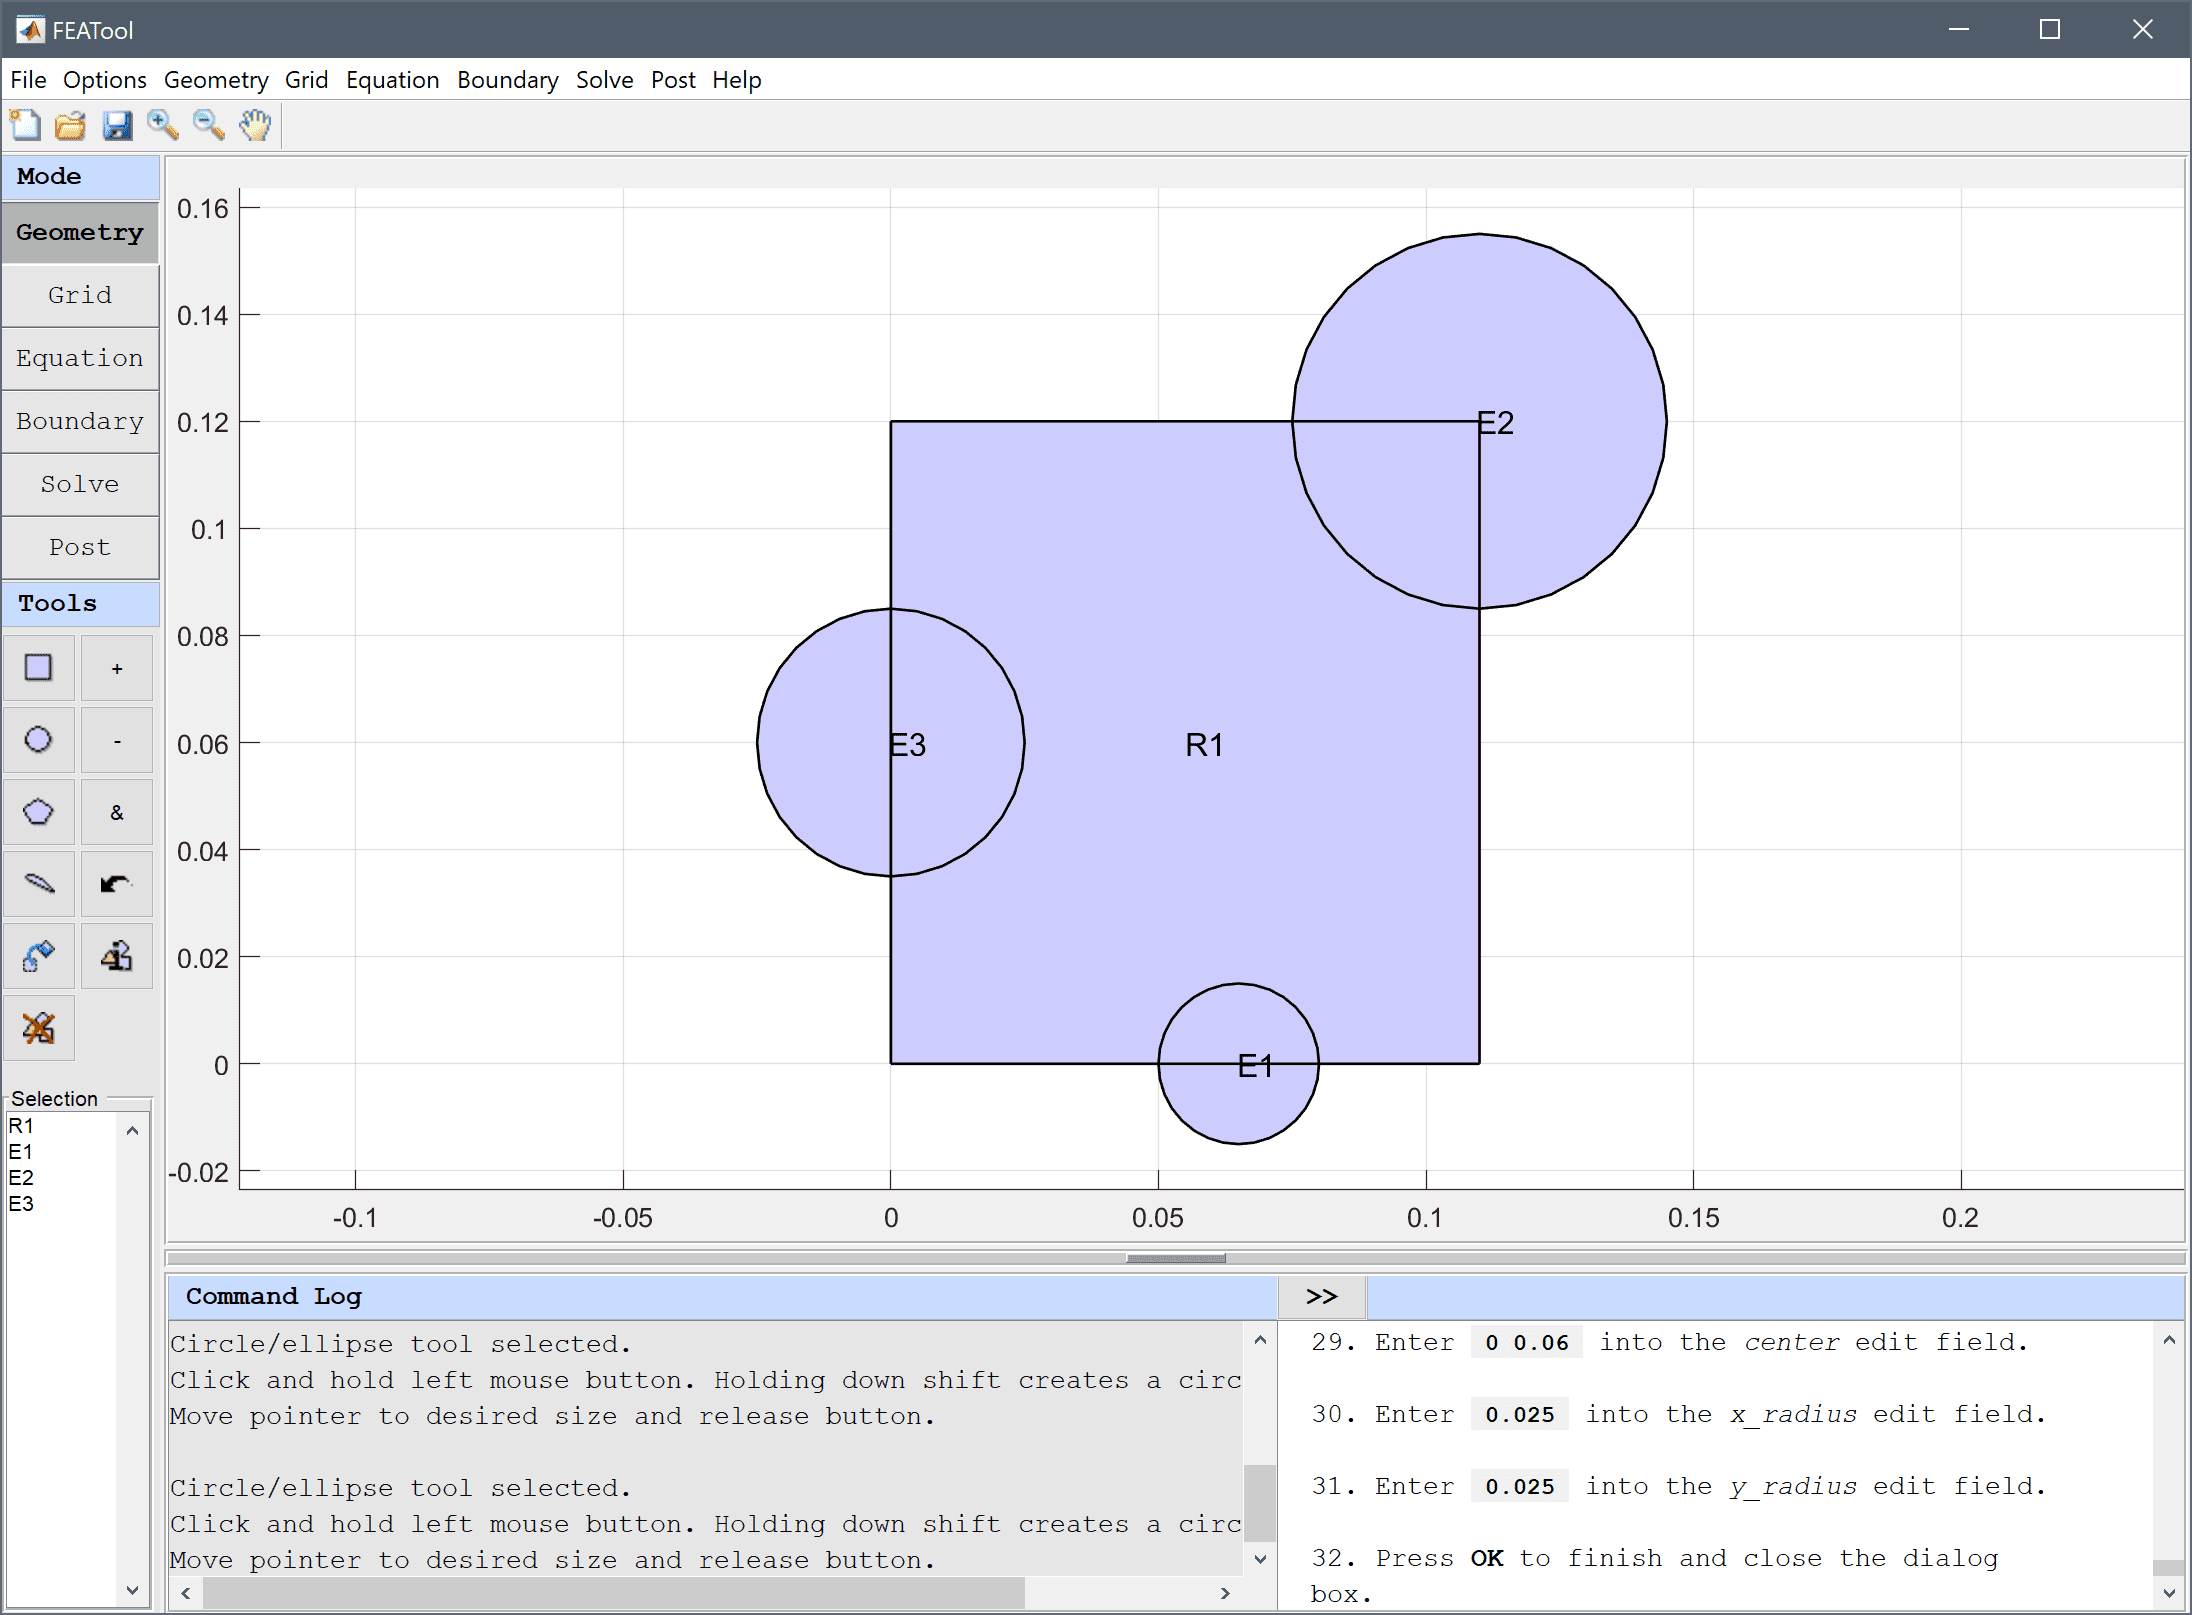The height and width of the screenshot is (1615, 2192).
Task: Switch to Post mode
Action: [x=80, y=547]
